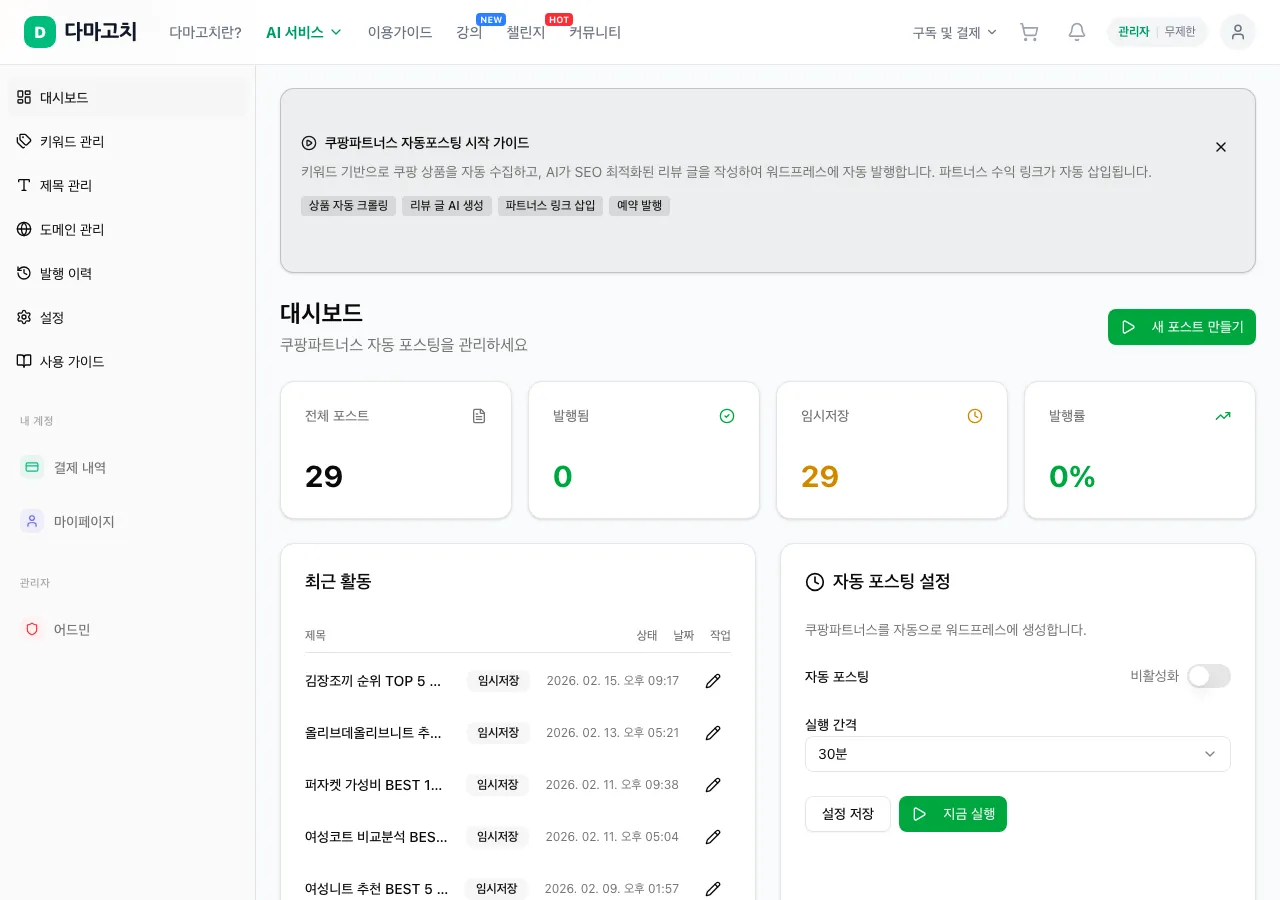Click the 마이페이지 person icon

coord(32,521)
